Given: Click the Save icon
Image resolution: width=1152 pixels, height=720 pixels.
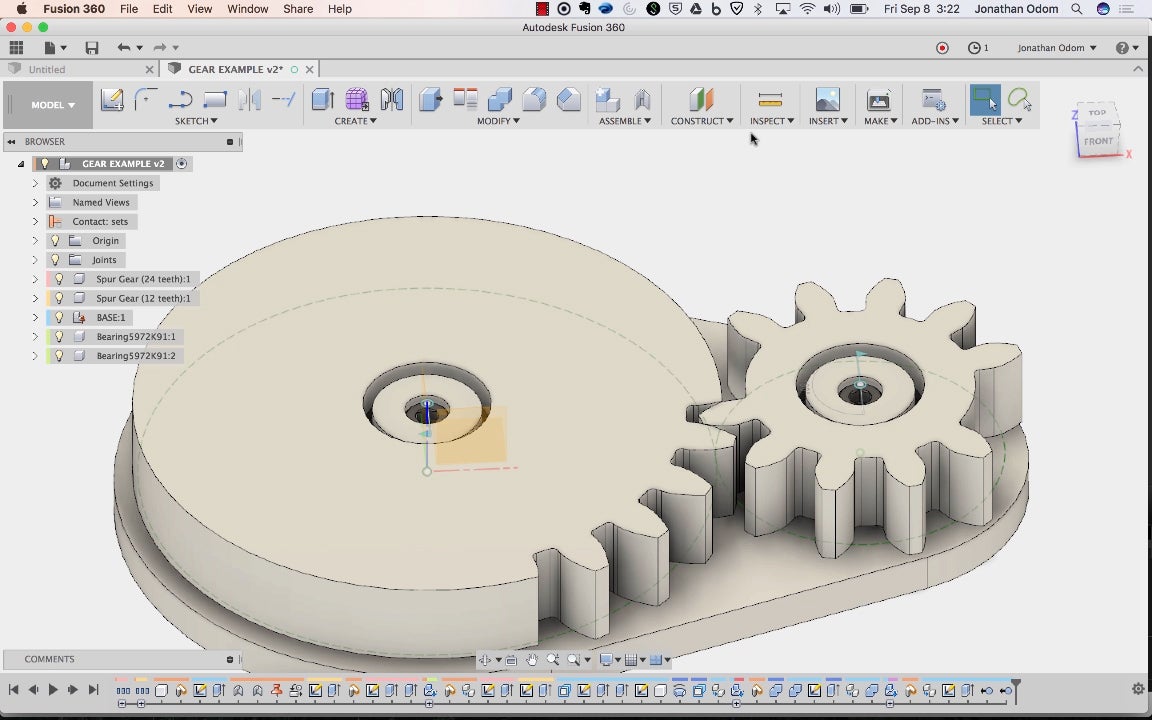Looking at the screenshot, I should [92, 48].
